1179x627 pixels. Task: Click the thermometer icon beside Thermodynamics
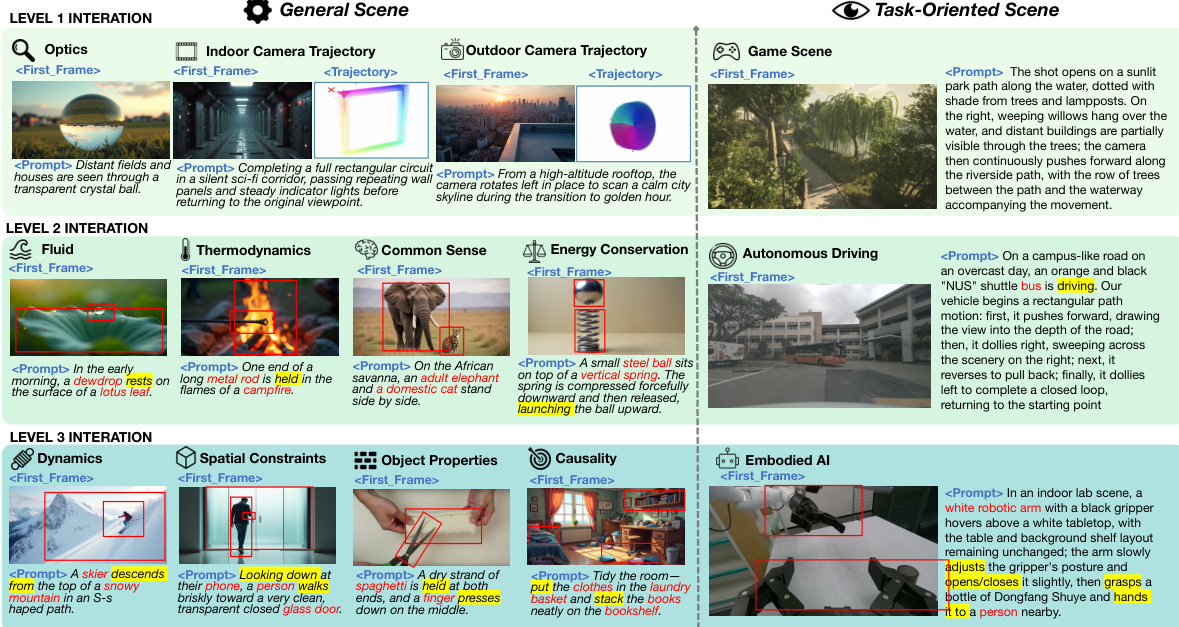[185, 250]
